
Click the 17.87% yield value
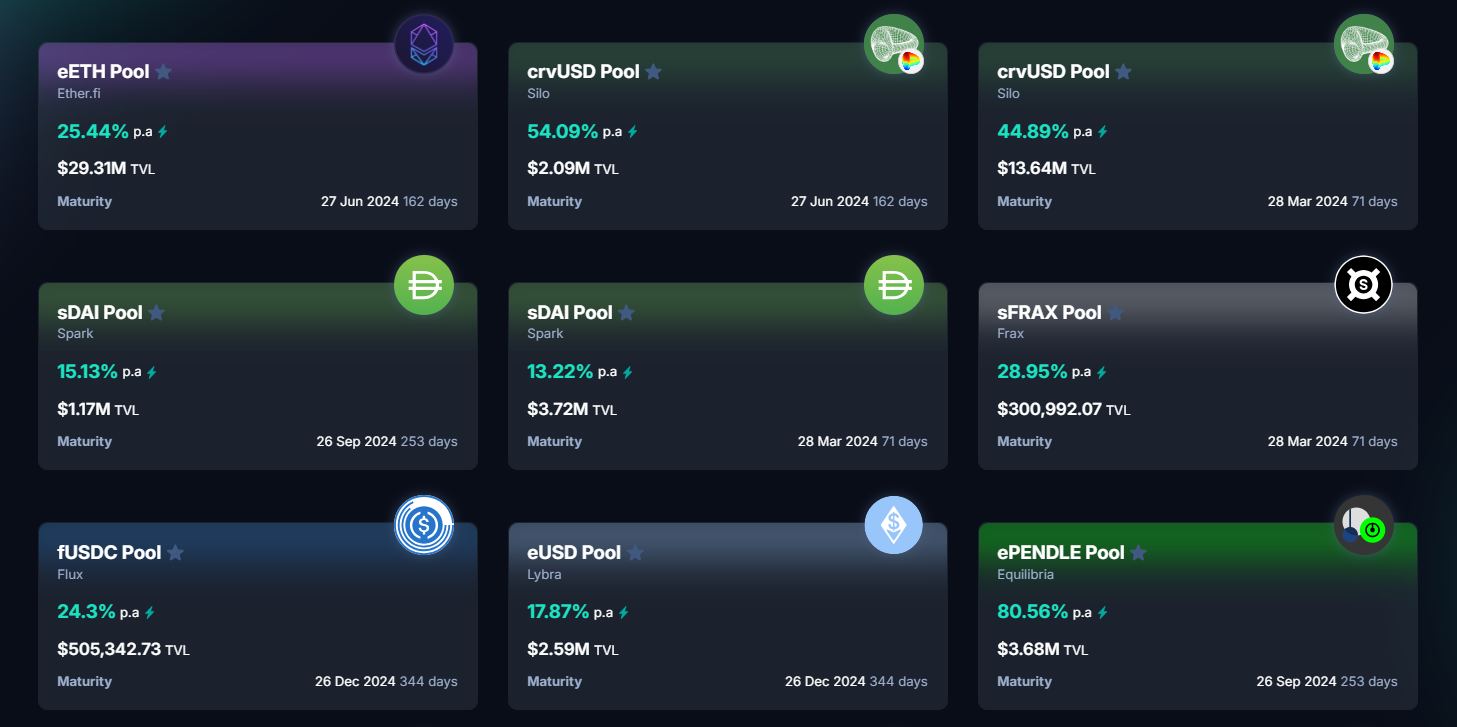tap(559, 611)
